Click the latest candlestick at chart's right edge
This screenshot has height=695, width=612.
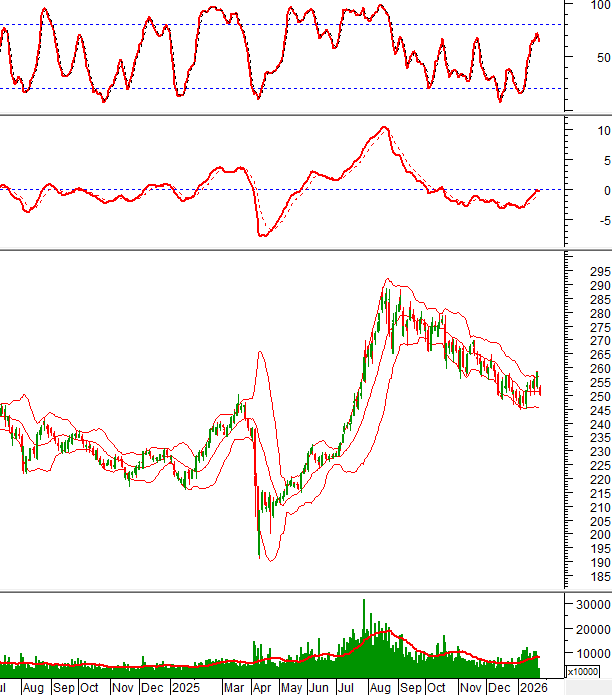pos(540,388)
